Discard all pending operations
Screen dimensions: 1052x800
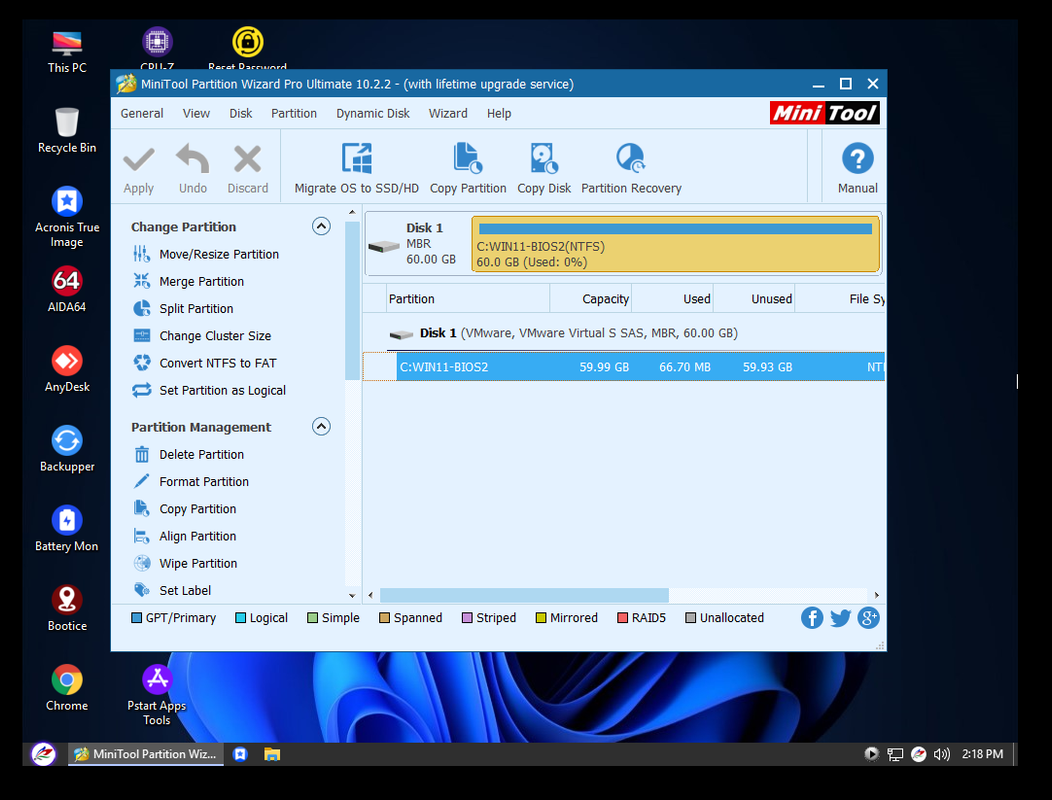coord(248,170)
